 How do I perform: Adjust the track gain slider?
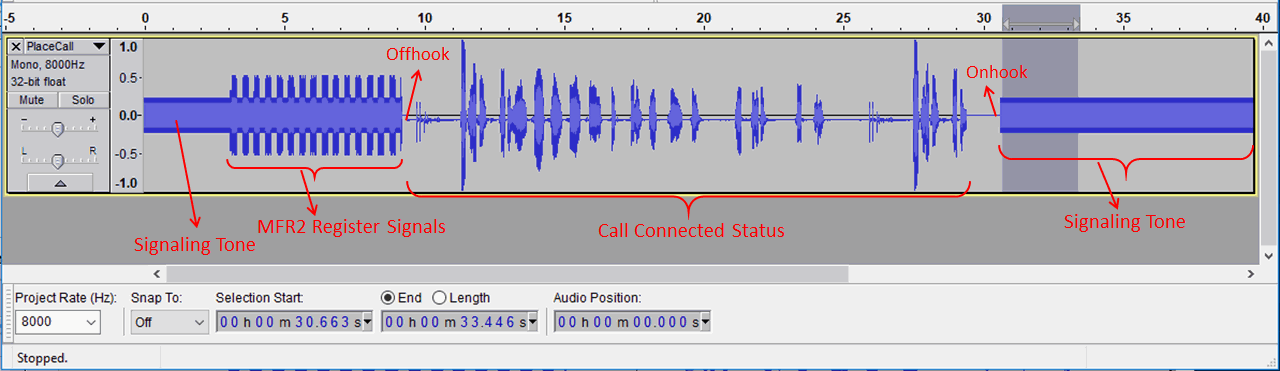58,129
